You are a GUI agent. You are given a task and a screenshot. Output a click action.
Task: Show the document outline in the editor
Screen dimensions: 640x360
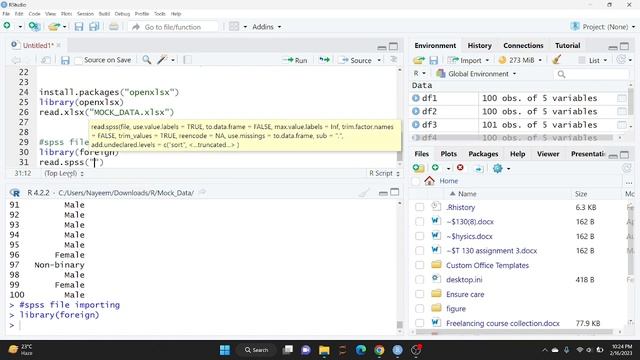coord(393,60)
